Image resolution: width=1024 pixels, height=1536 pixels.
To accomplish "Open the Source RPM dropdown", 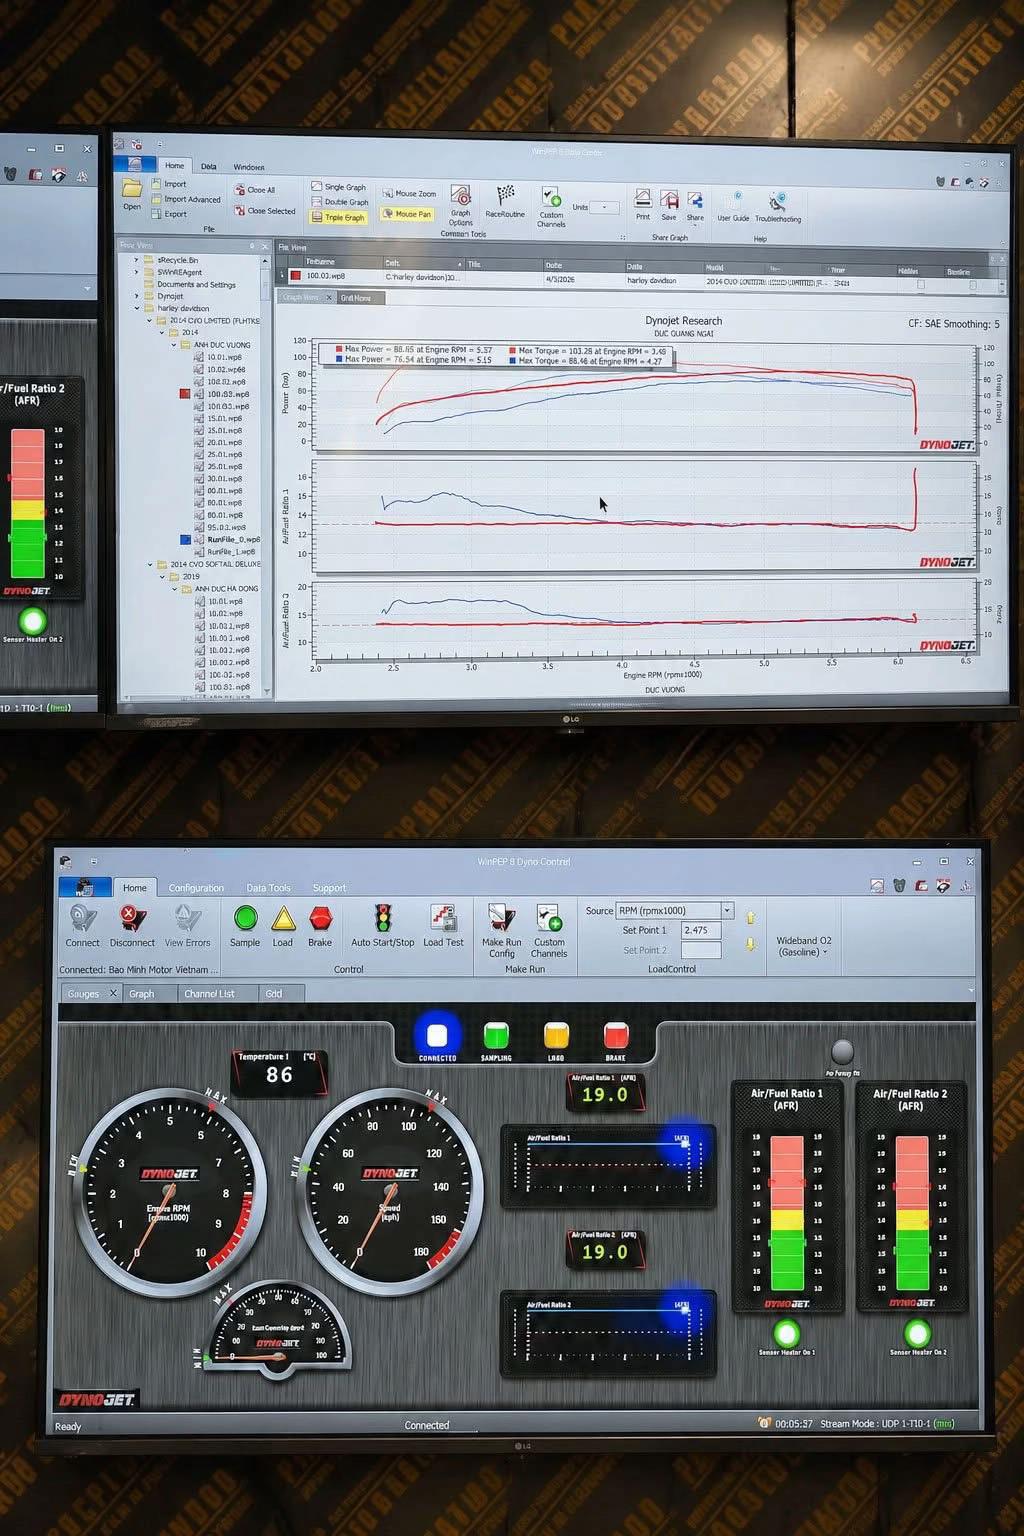I will coord(727,910).
